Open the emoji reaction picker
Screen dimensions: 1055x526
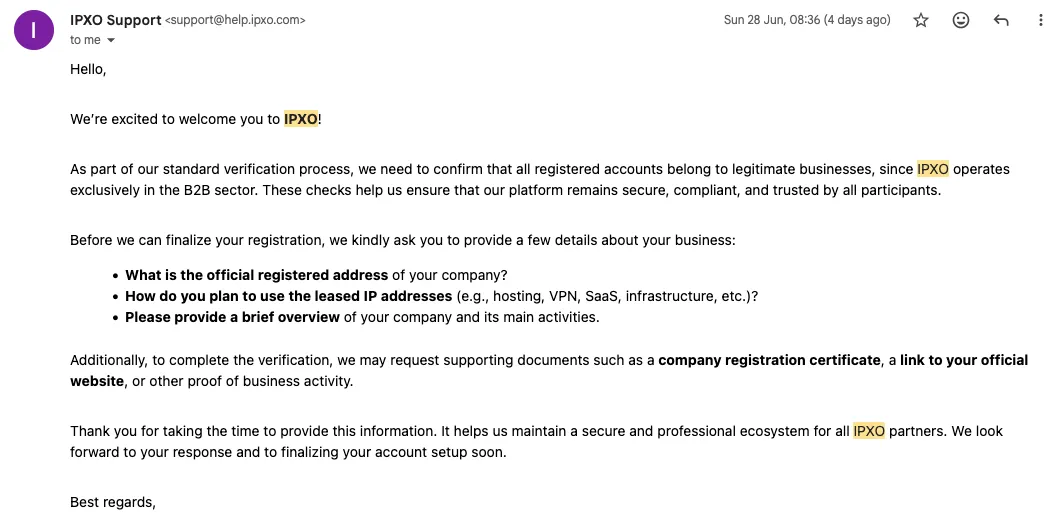961,20
